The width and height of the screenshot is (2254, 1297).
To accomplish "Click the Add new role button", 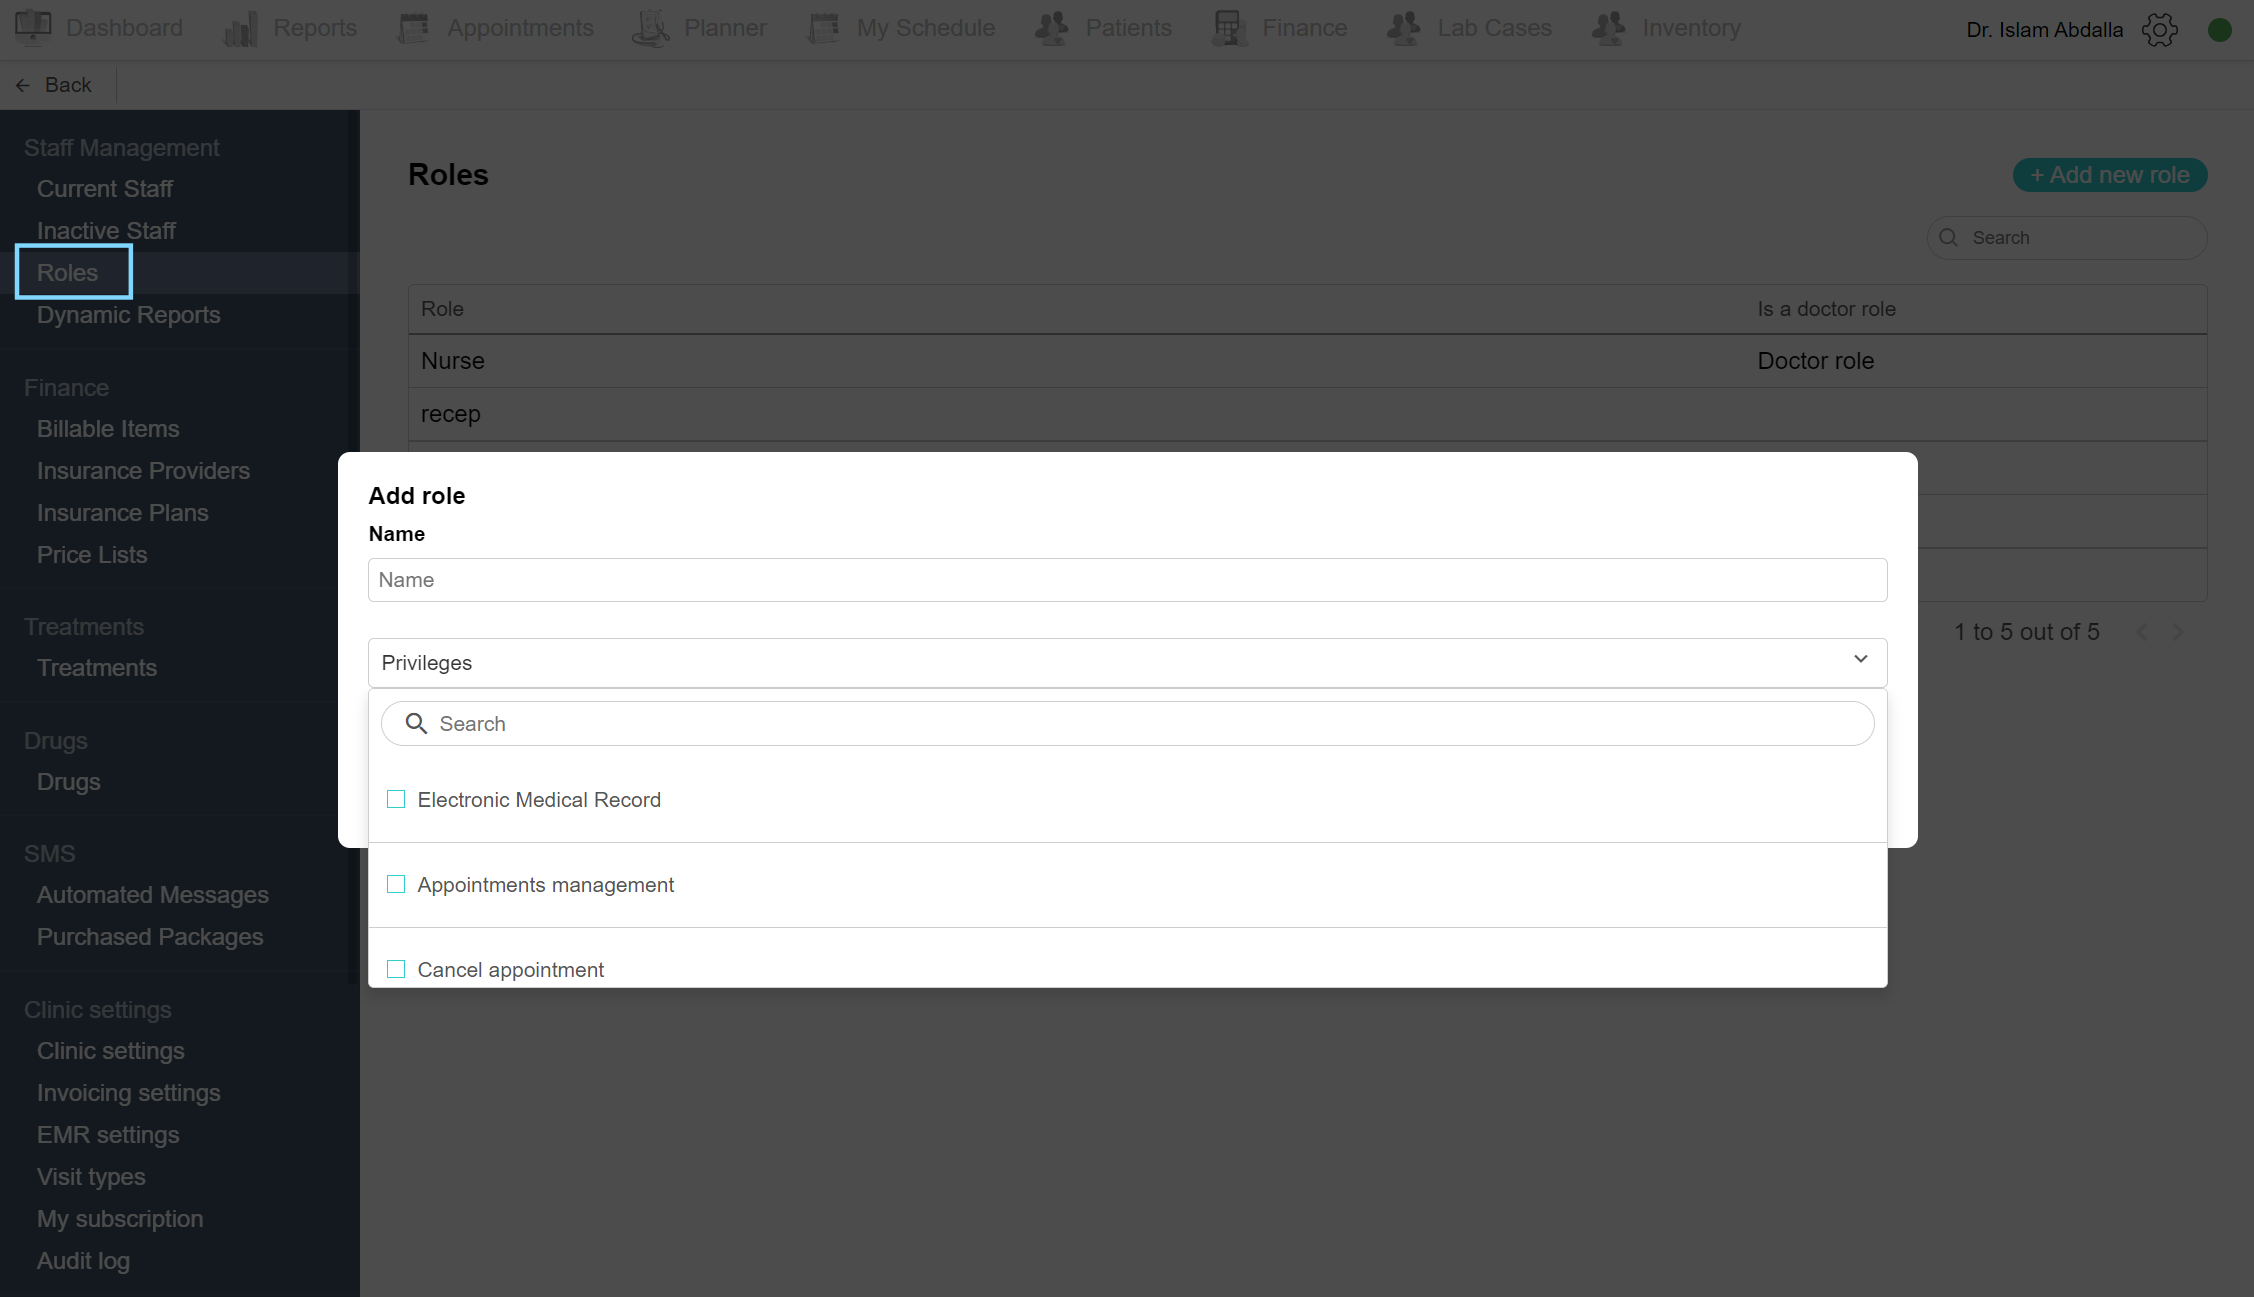I will pyautogui.click(x=2110, y=175).
